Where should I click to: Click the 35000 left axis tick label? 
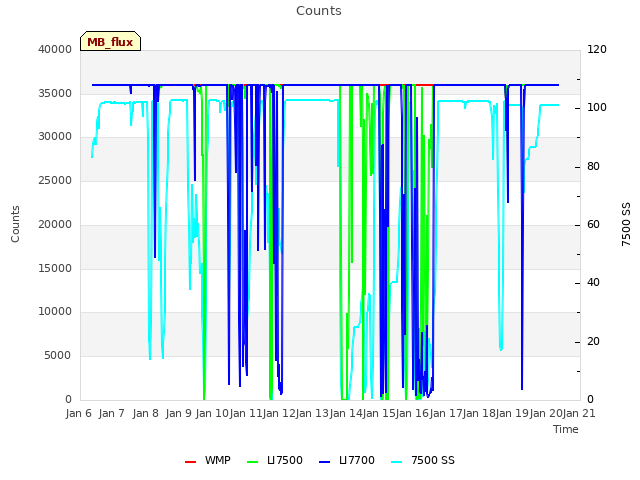(x=55, y=93)
